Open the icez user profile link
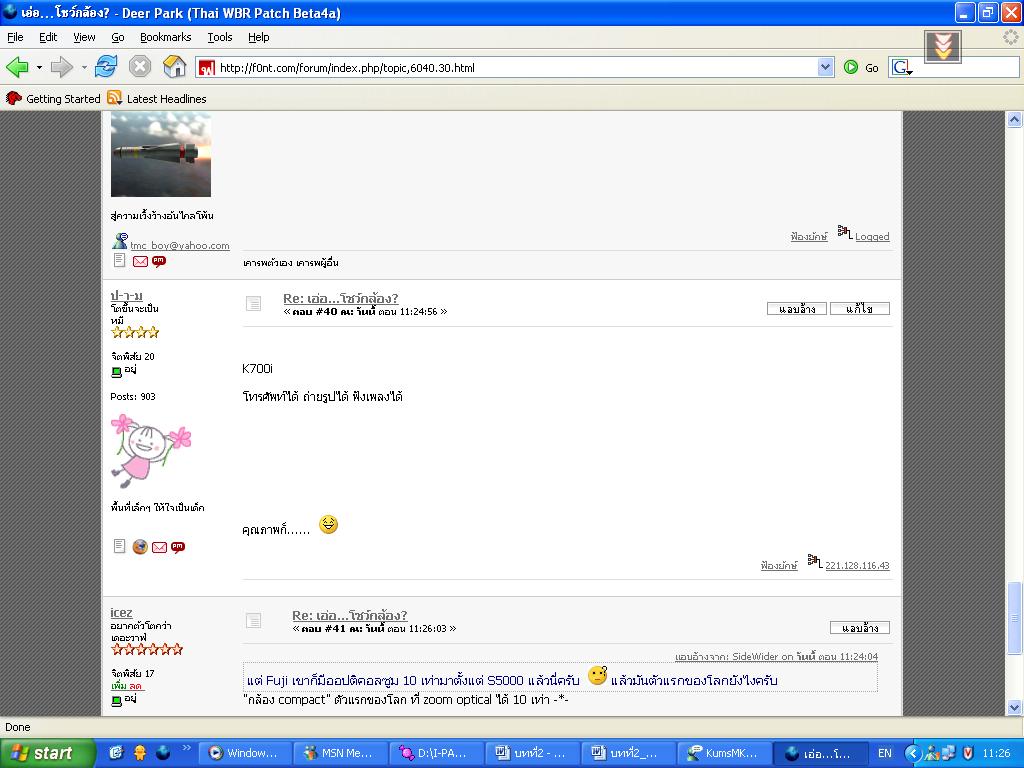The image size is (1024, 768). tap(121, 613)
